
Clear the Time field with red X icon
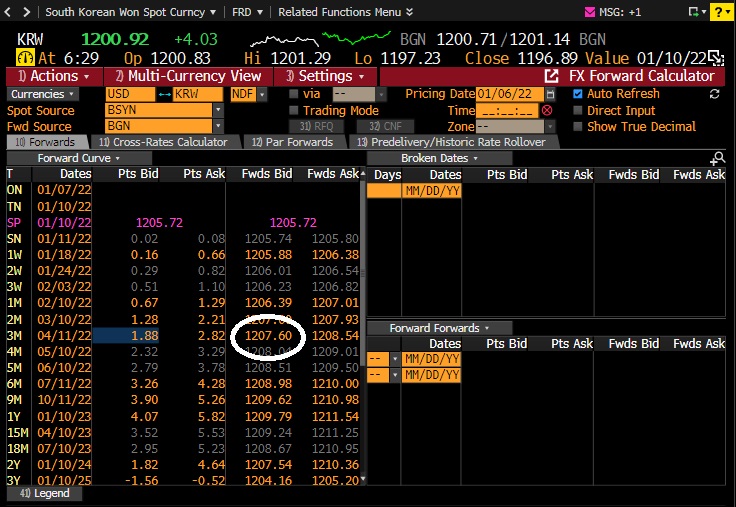click(x=547, y=111)
